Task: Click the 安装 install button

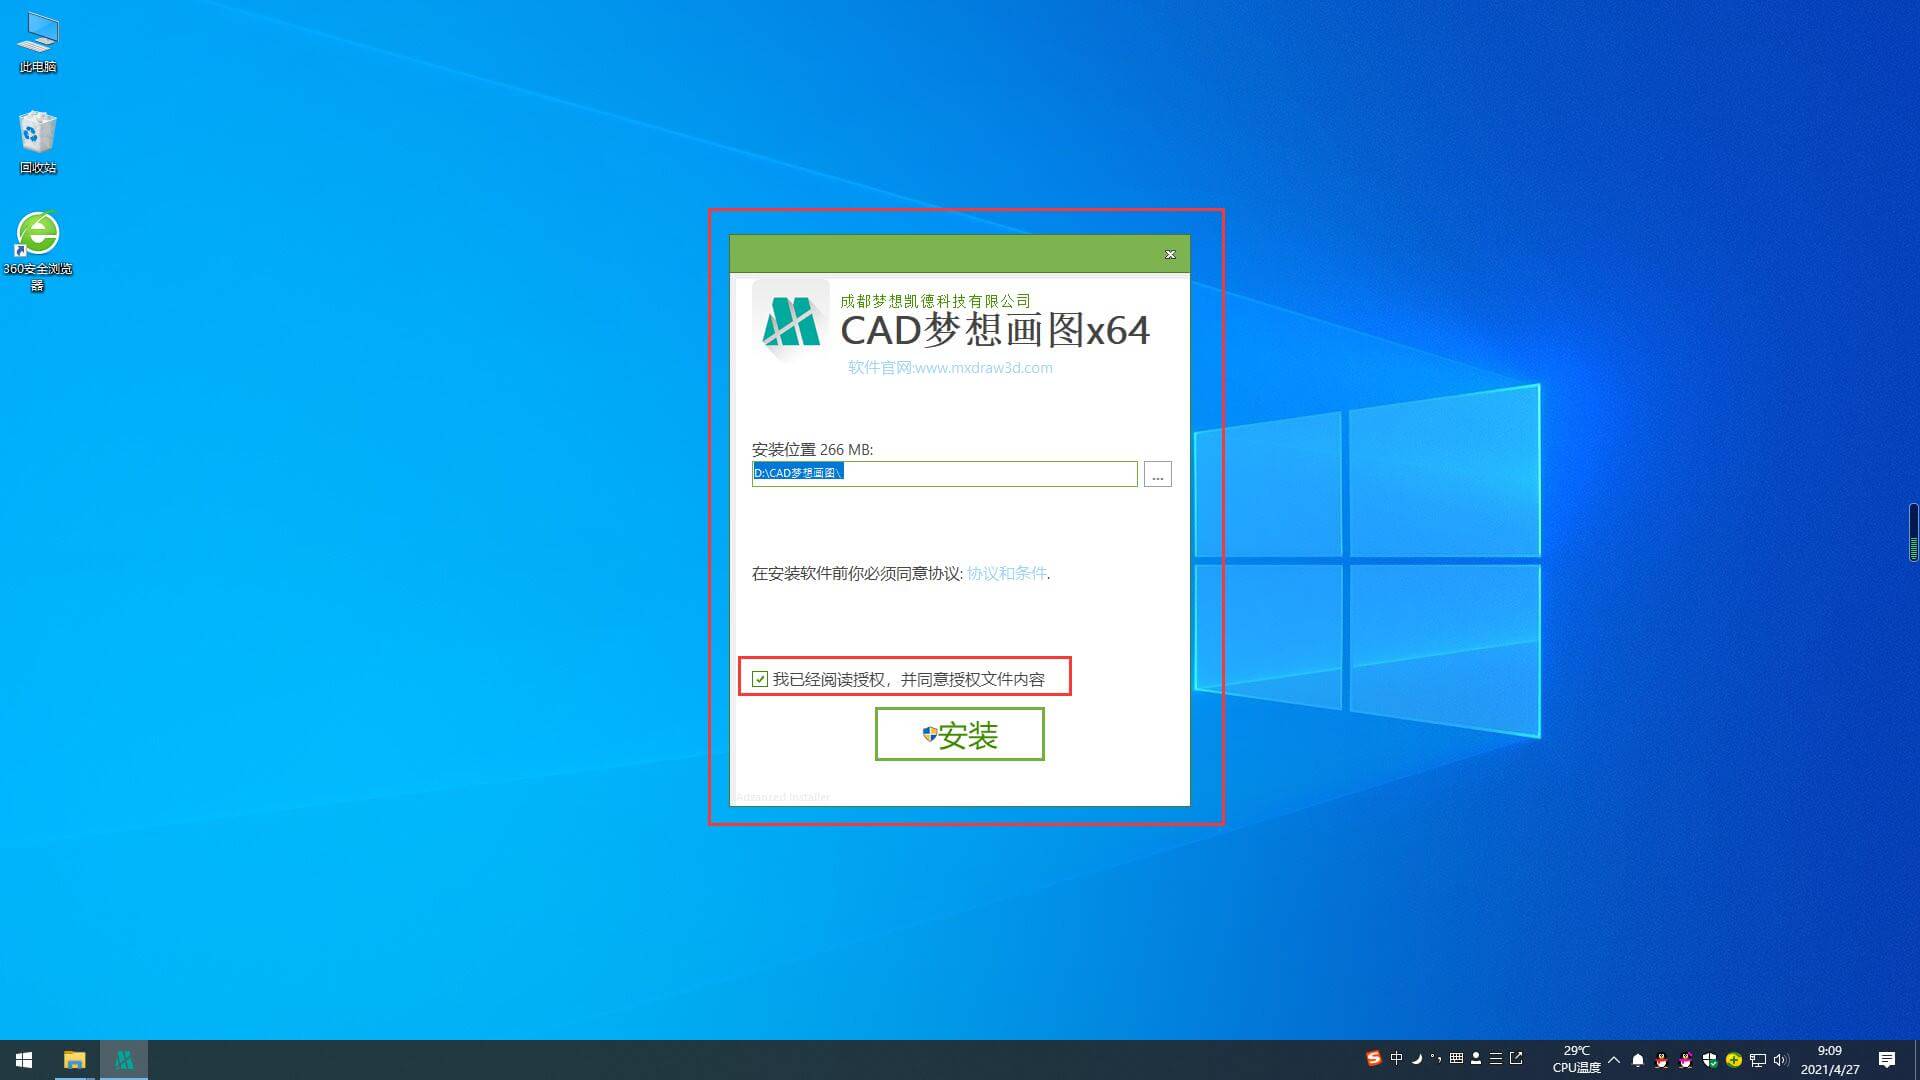Action: 959,734
